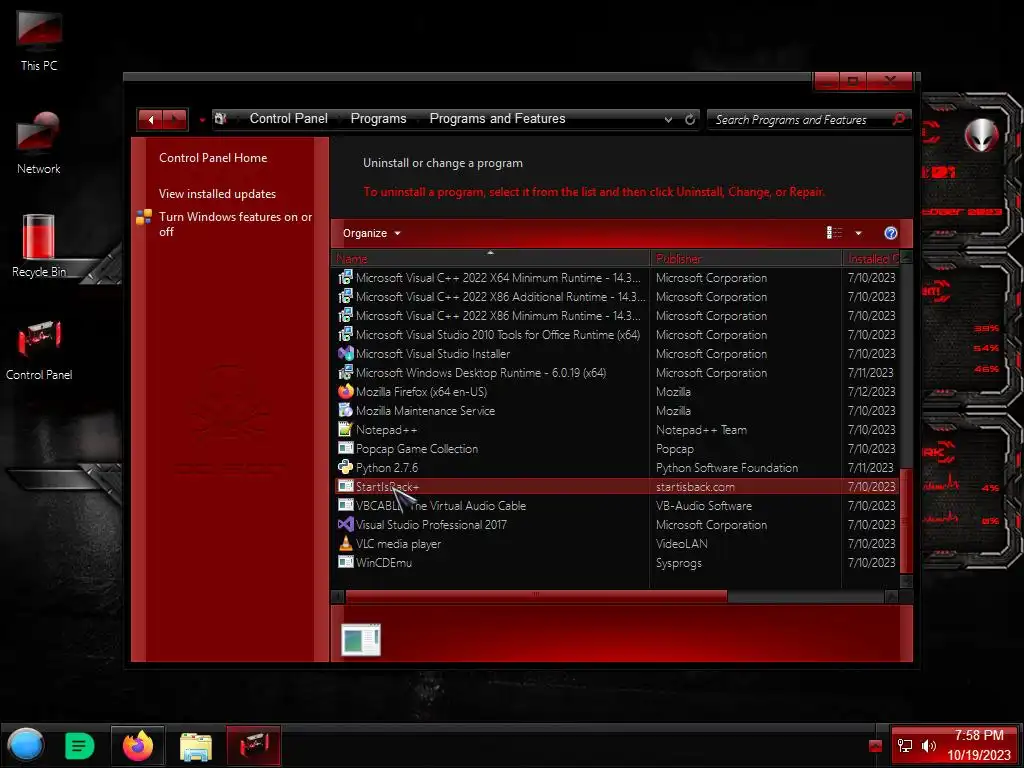Launch Firefox from the taskbar
1024x768 pixels.
click(x=138, y=746)
